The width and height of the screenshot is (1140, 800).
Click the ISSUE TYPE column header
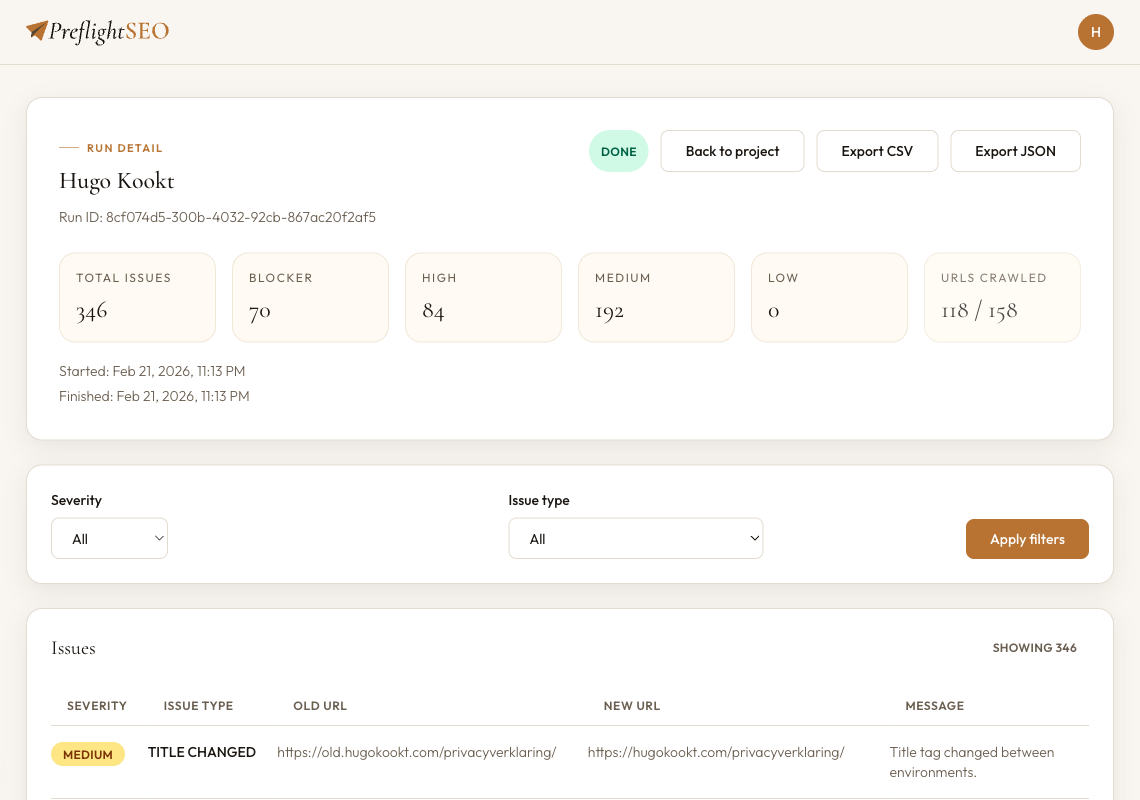(198, 705)
